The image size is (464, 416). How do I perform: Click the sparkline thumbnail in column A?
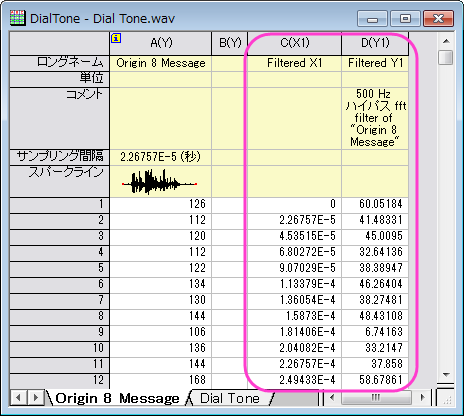160,182
